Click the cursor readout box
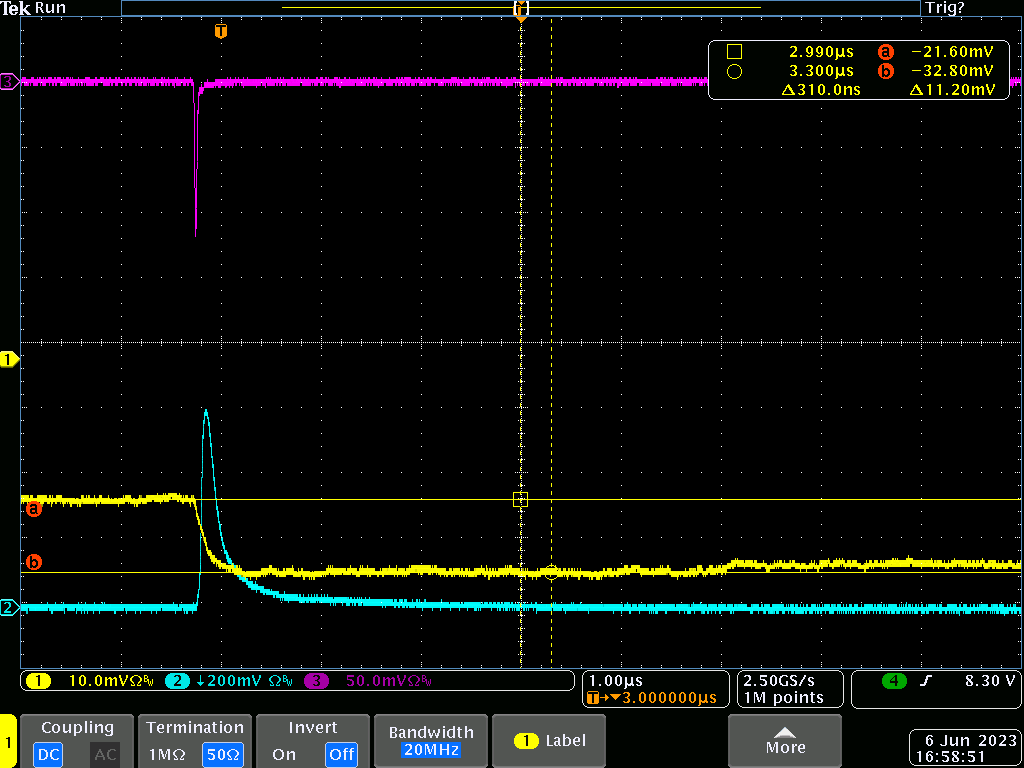 pos(861,70)
